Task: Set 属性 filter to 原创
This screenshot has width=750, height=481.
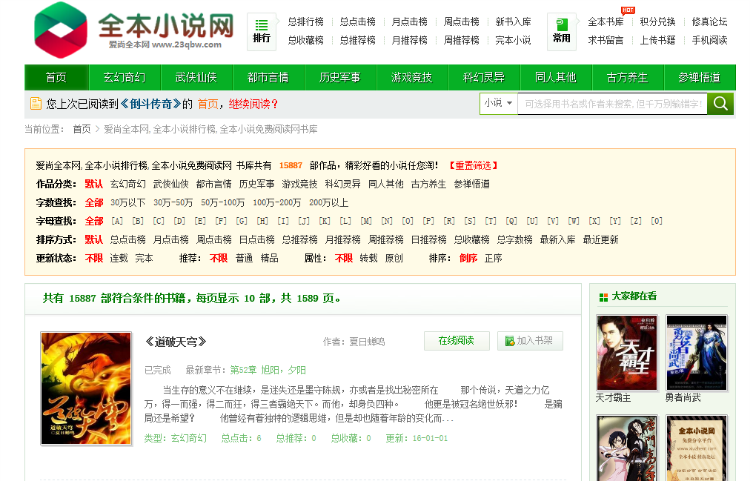Action: [x=394, y=258]
